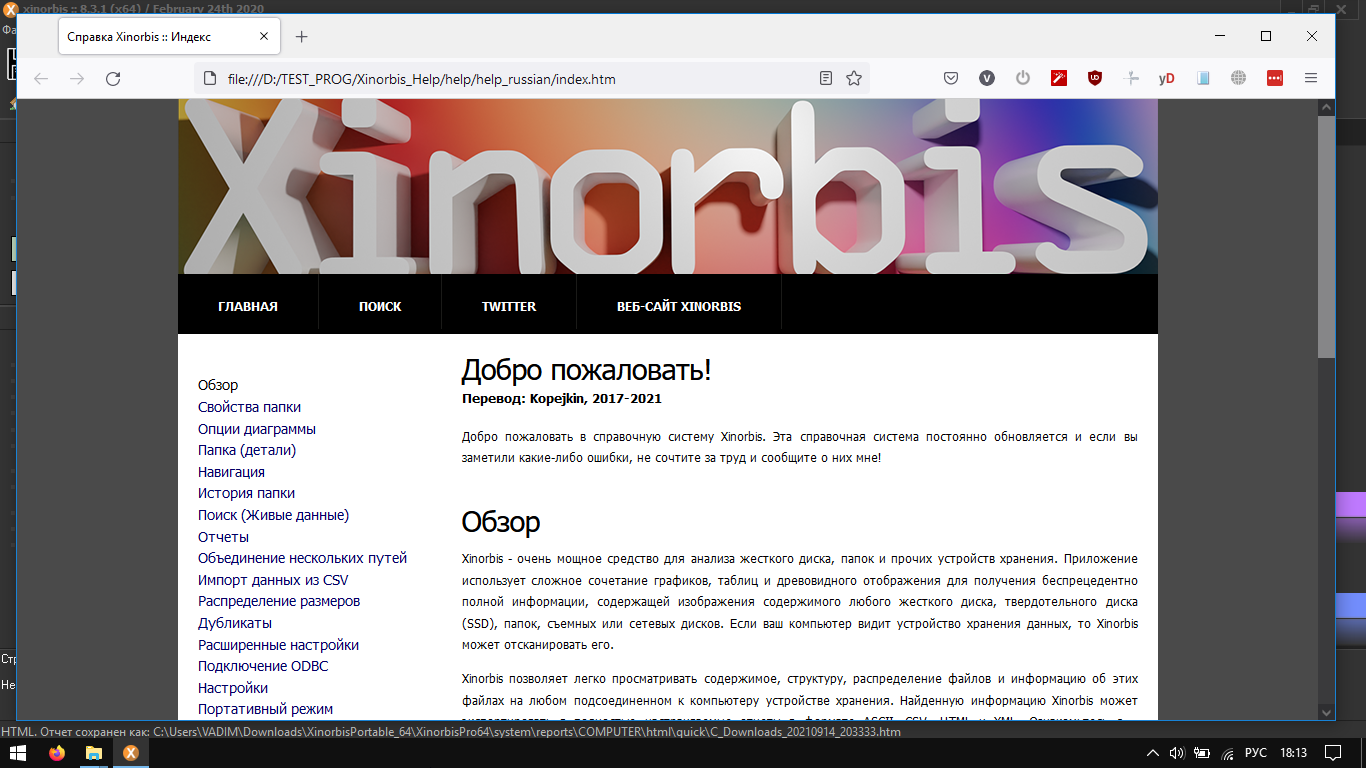Open the История папки link
The image size is (1366, 768).
(246, 493)
